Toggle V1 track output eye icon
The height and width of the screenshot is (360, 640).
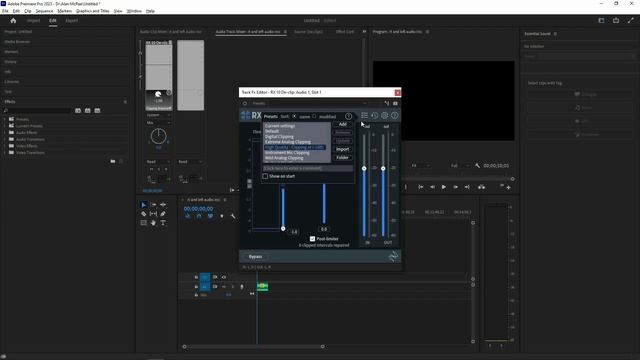tap(224, 277)
